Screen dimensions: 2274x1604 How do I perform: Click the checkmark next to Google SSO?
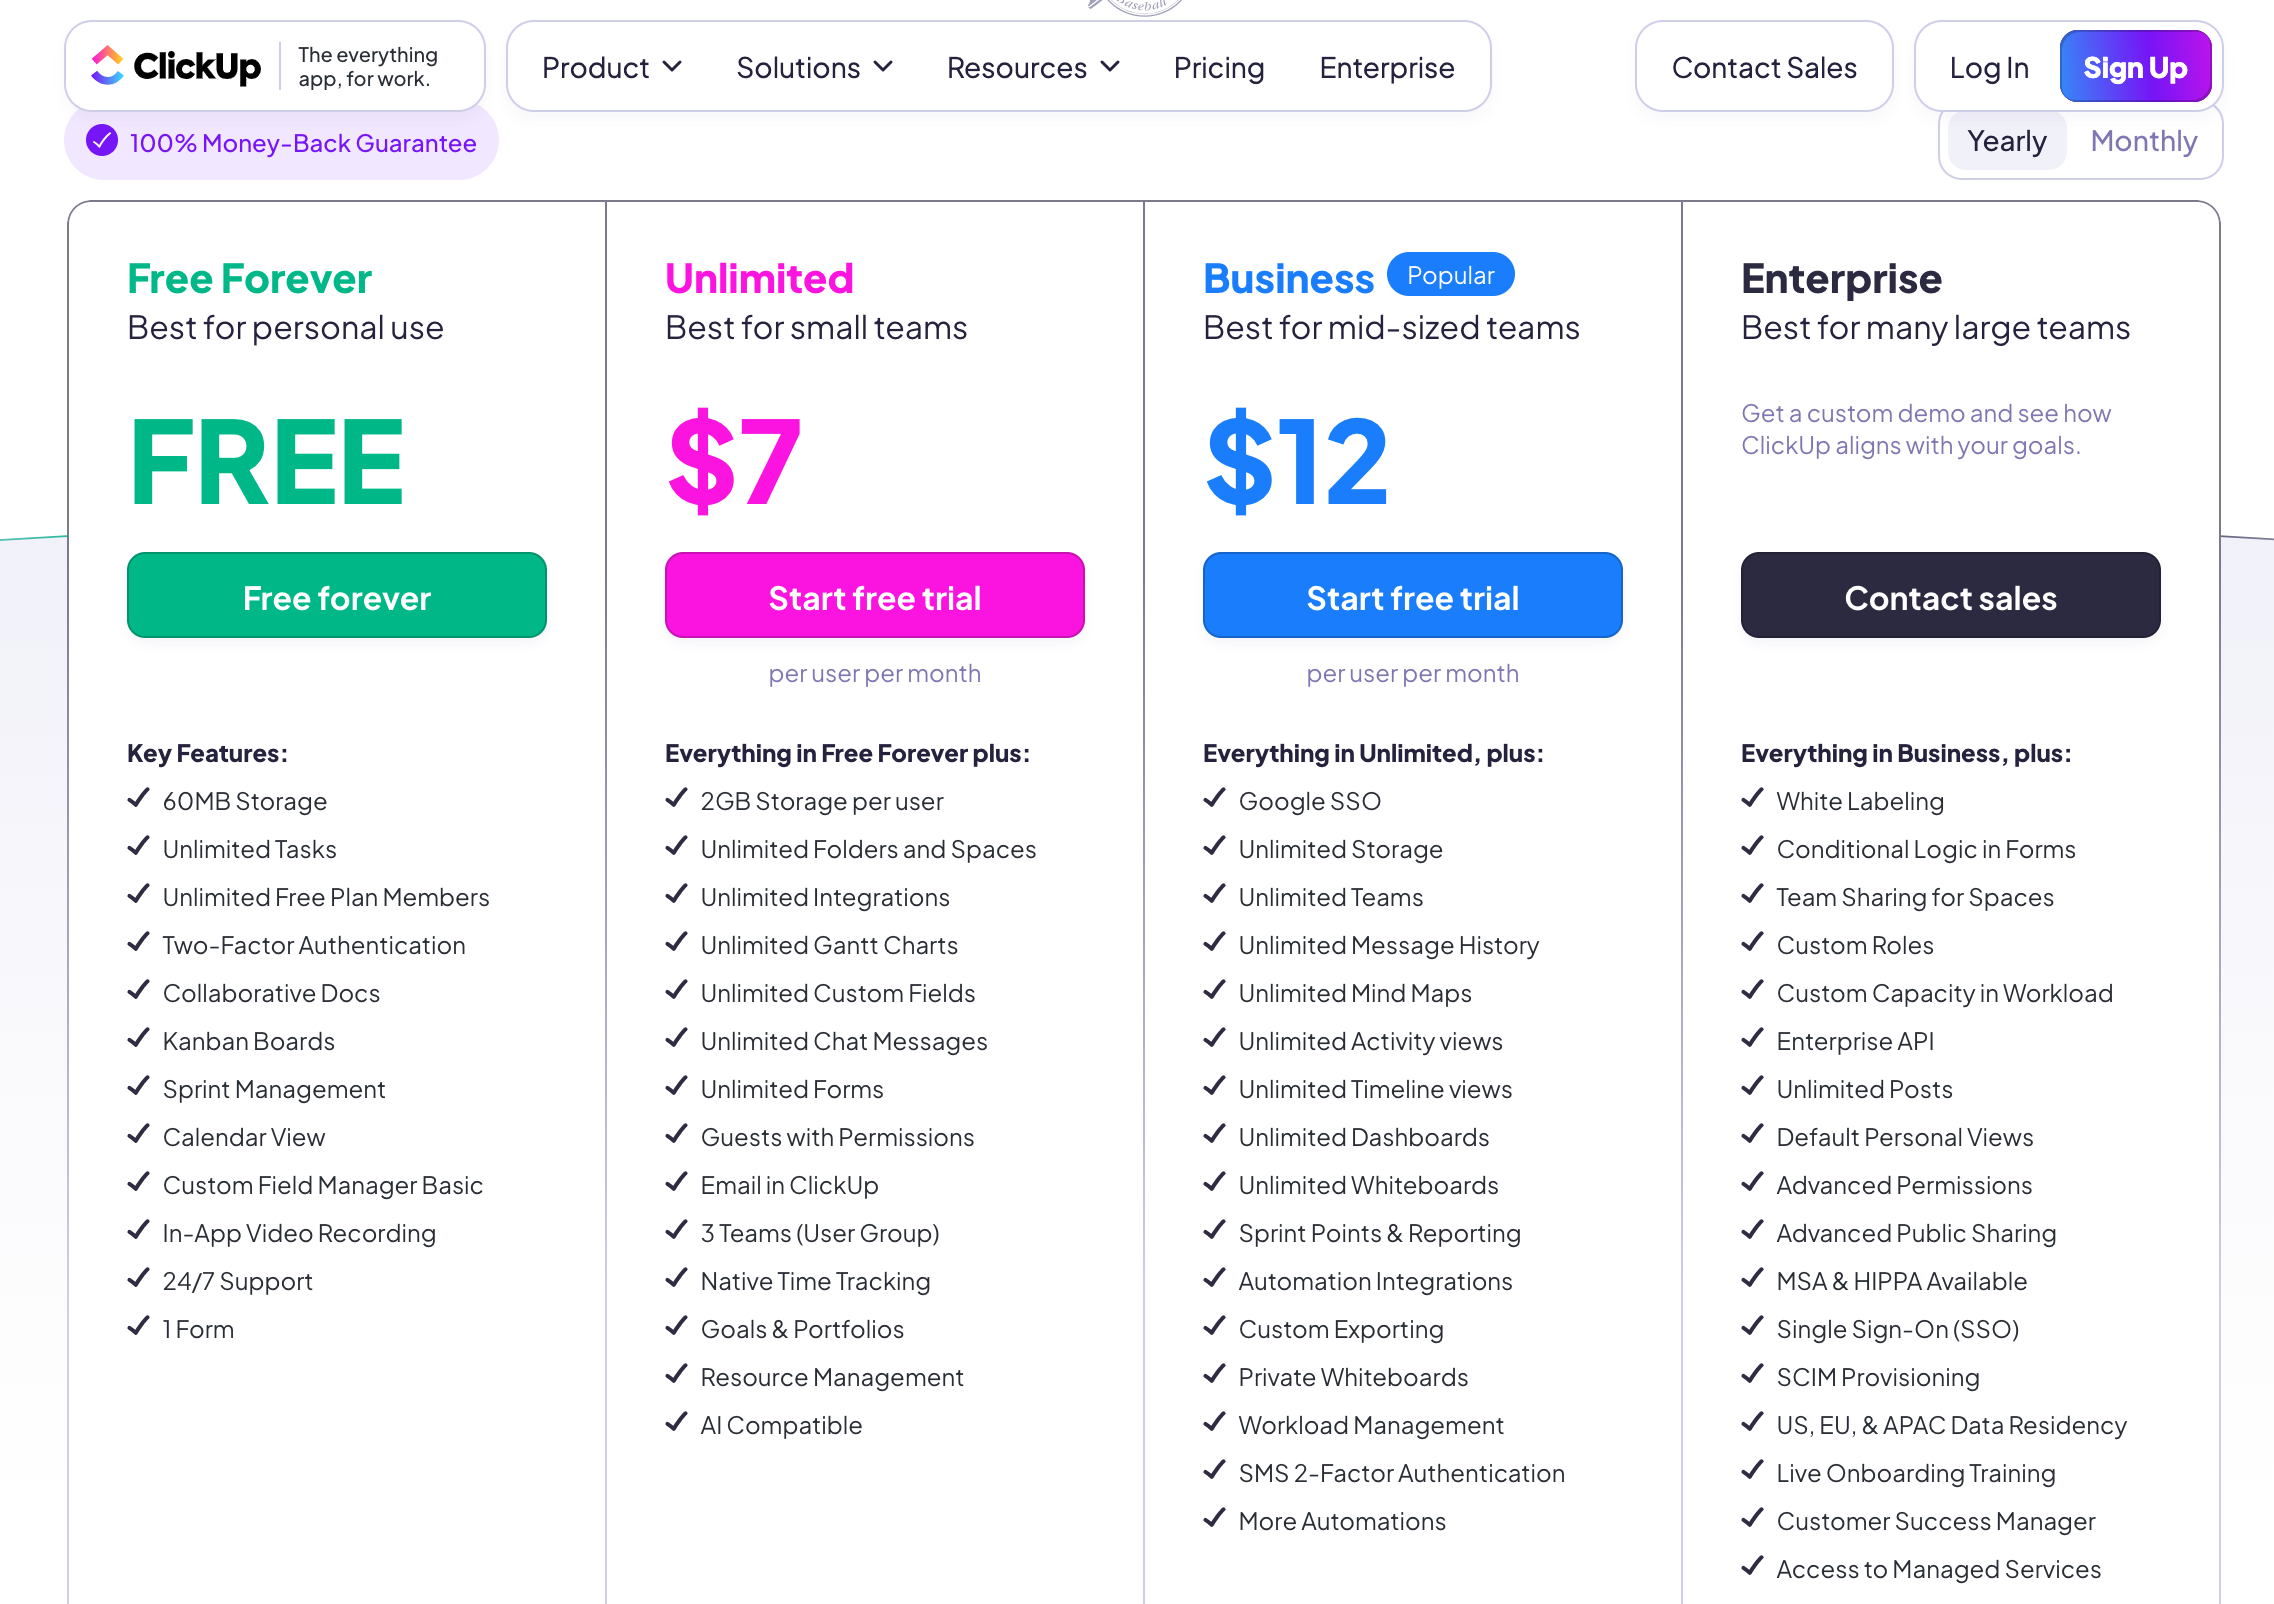pos(1215,799)
